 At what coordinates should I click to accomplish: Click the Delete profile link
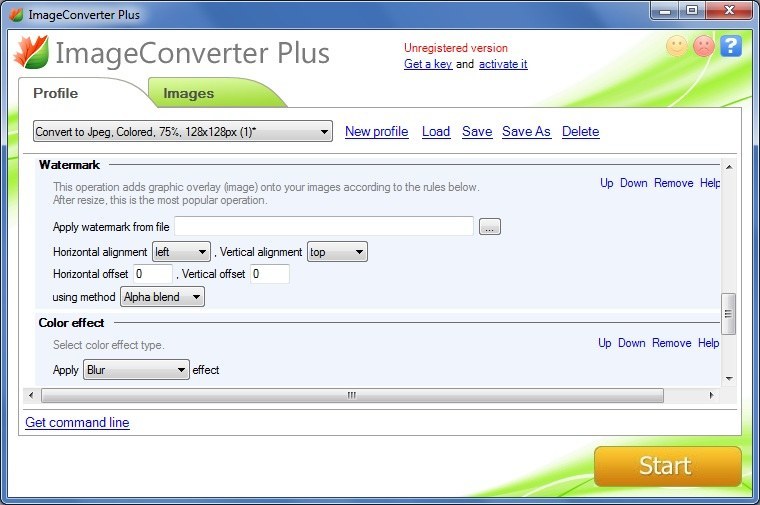click(581, 131)
